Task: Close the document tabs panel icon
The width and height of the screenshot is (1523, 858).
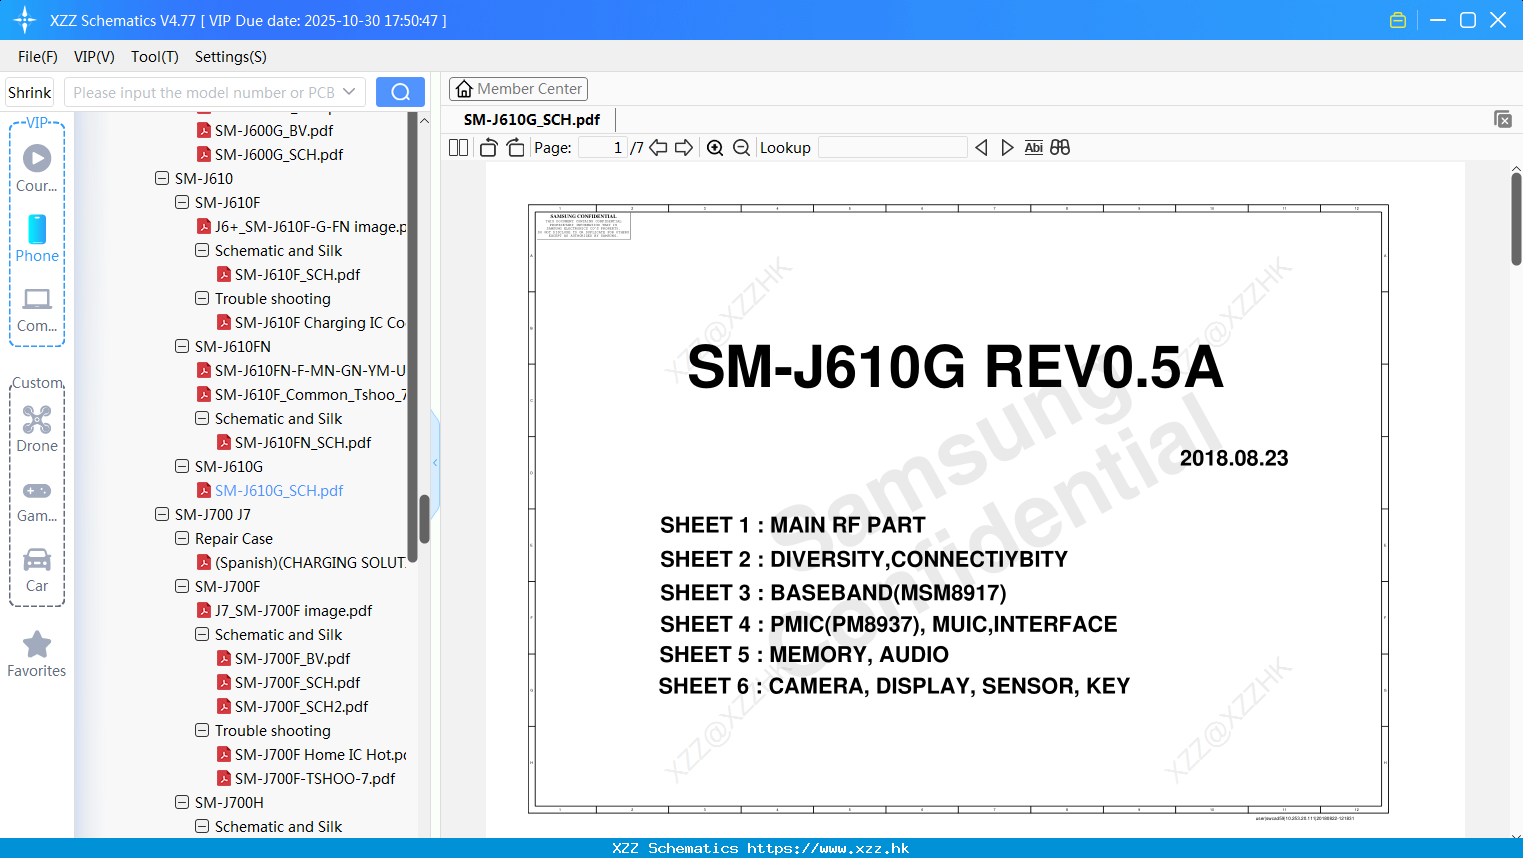Action: [1502, 119]
